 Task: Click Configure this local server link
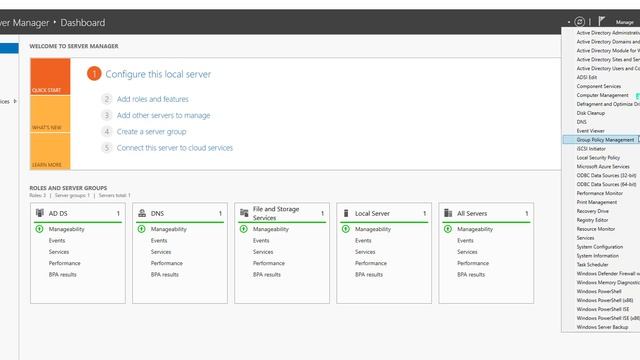(158, 74)
